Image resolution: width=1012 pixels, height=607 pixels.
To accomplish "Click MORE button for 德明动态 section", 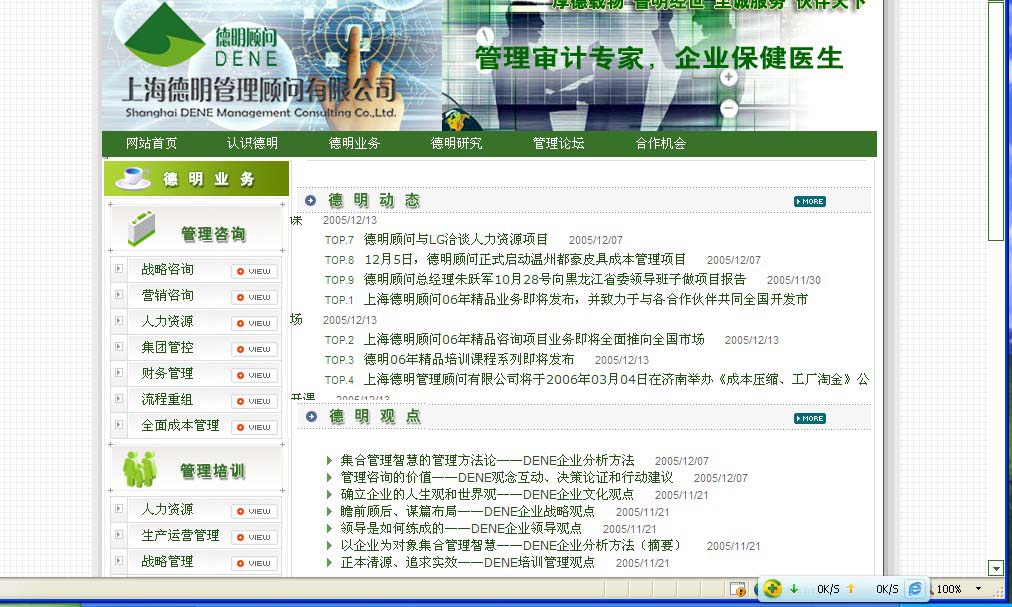I will (810, 201).
